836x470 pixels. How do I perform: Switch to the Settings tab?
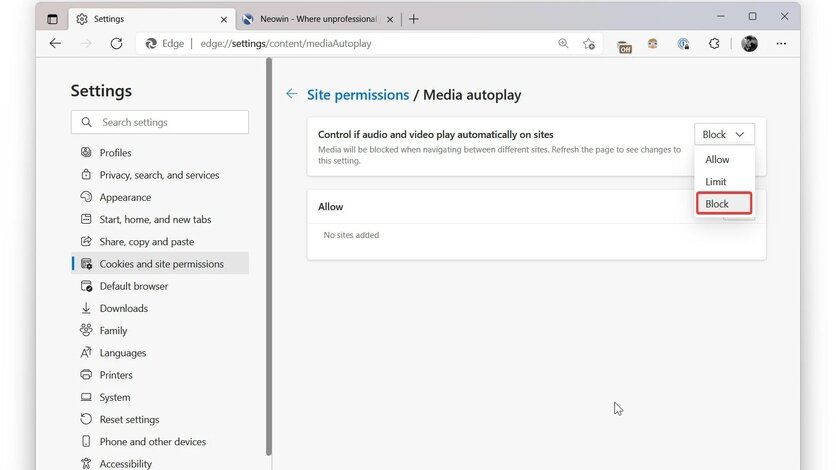(152, 19)
